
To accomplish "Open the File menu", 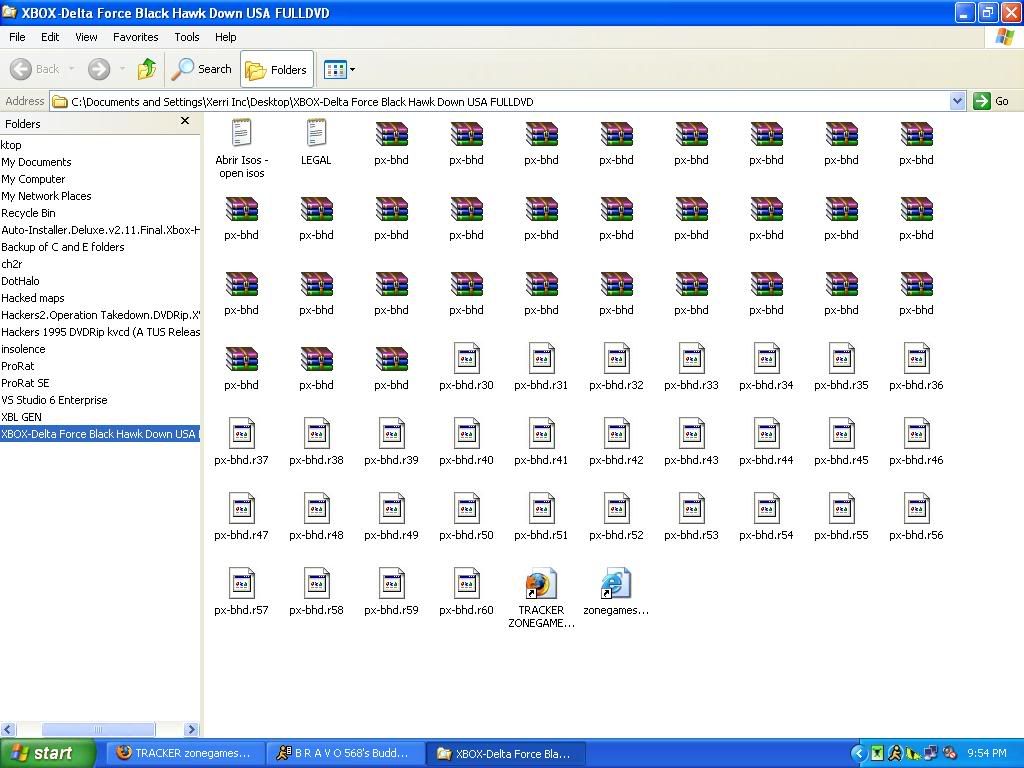I will click(x=17, y=37).
